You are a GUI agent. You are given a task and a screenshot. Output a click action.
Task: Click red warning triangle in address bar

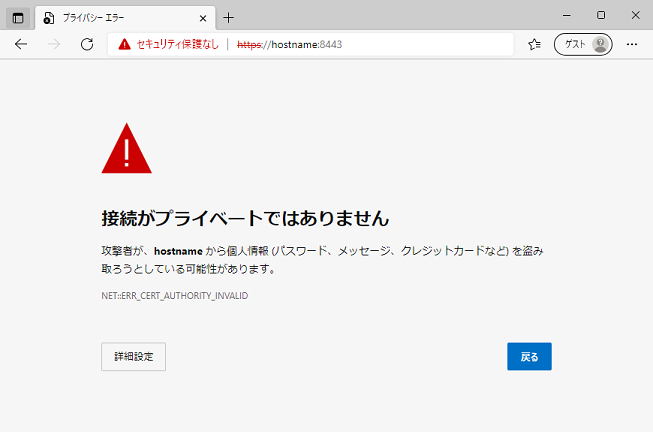tap(124, 44)
